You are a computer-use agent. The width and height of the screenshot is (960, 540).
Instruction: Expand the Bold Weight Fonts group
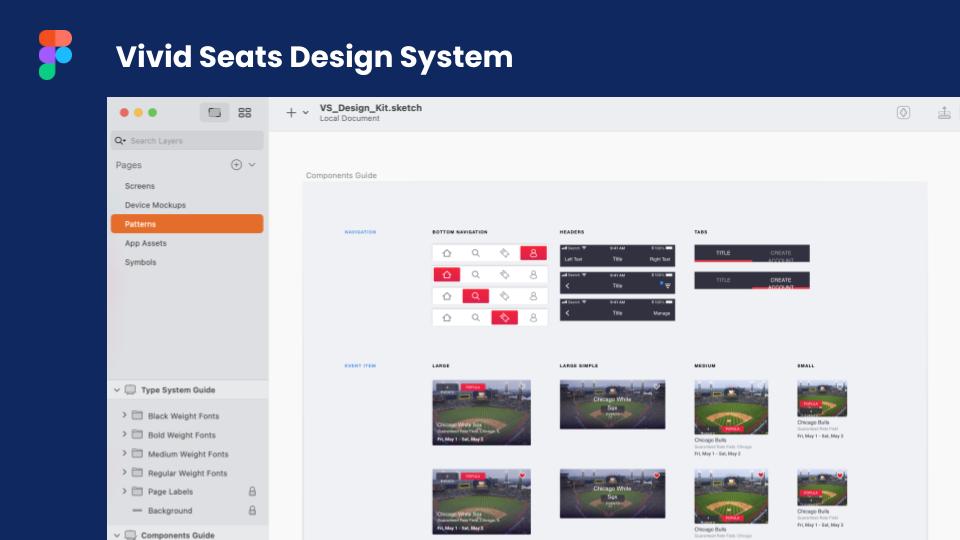coord(124,434)
